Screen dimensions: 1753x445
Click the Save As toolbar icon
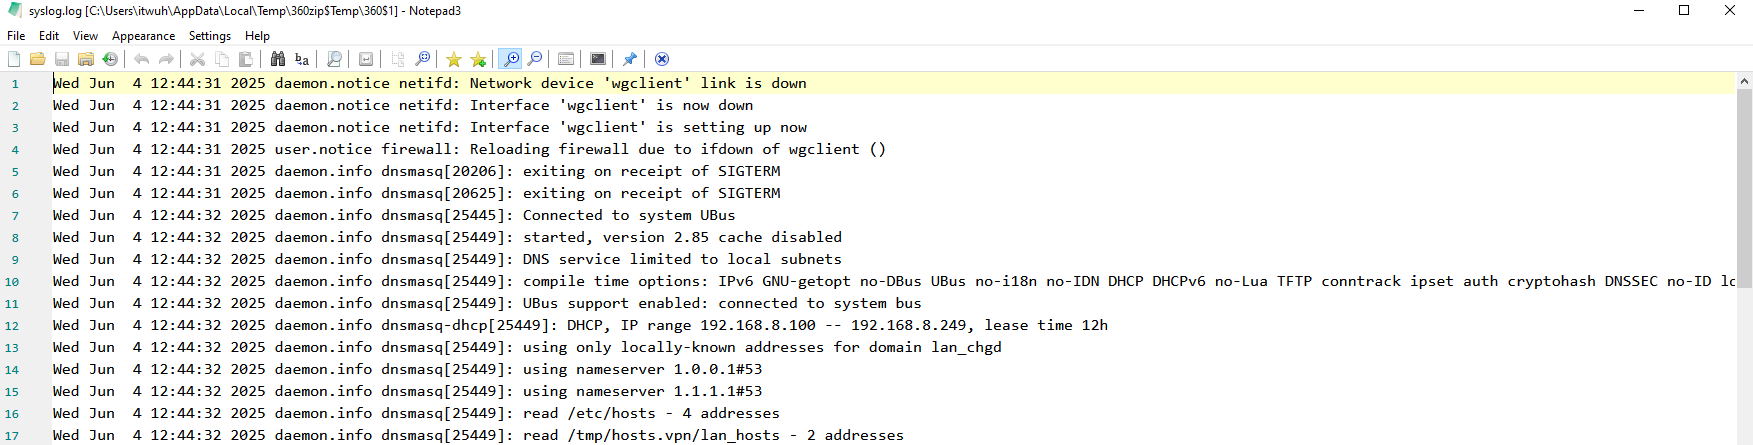(86, 59)
